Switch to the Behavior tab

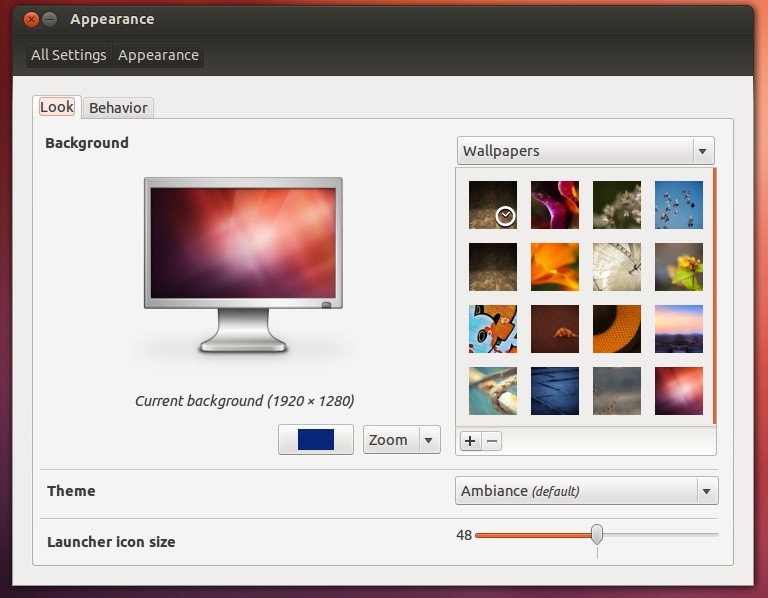coord(118,108)
